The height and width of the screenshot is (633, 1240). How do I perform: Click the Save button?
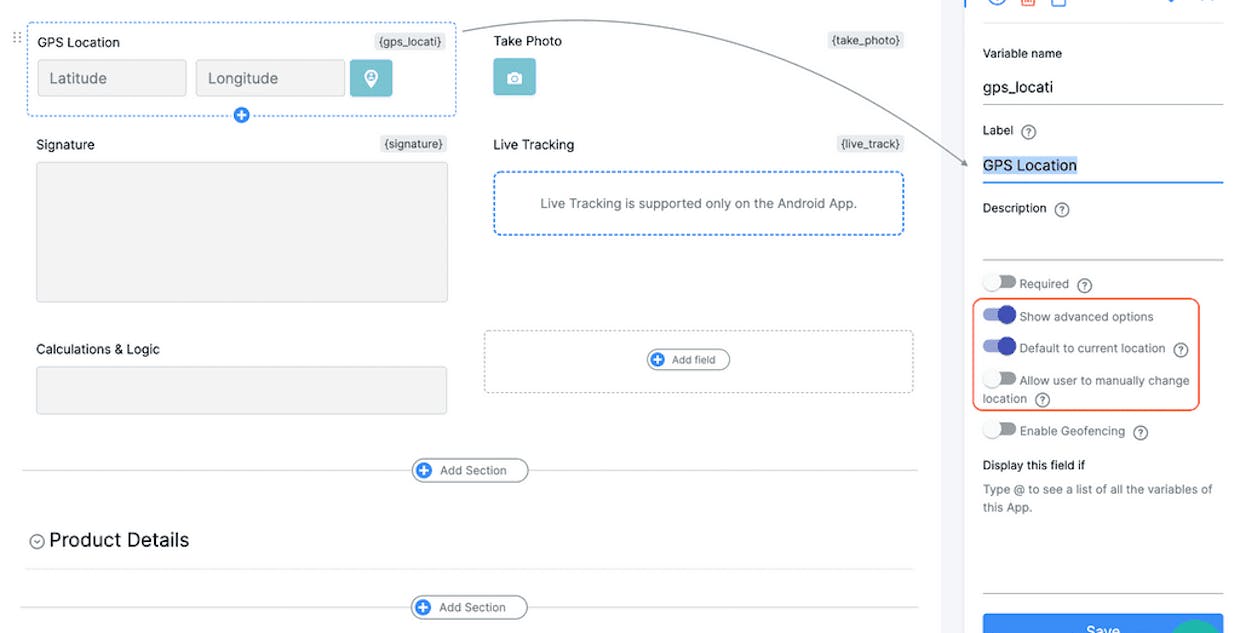point(1102,624)
